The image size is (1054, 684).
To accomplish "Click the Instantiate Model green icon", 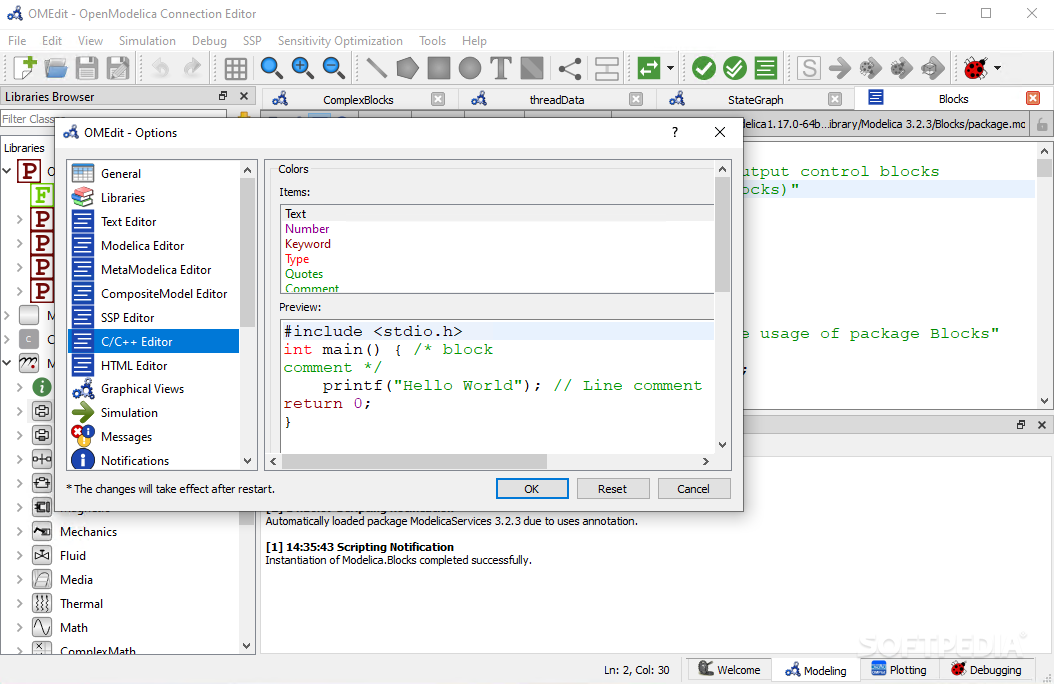I will (x=766, y=68).
